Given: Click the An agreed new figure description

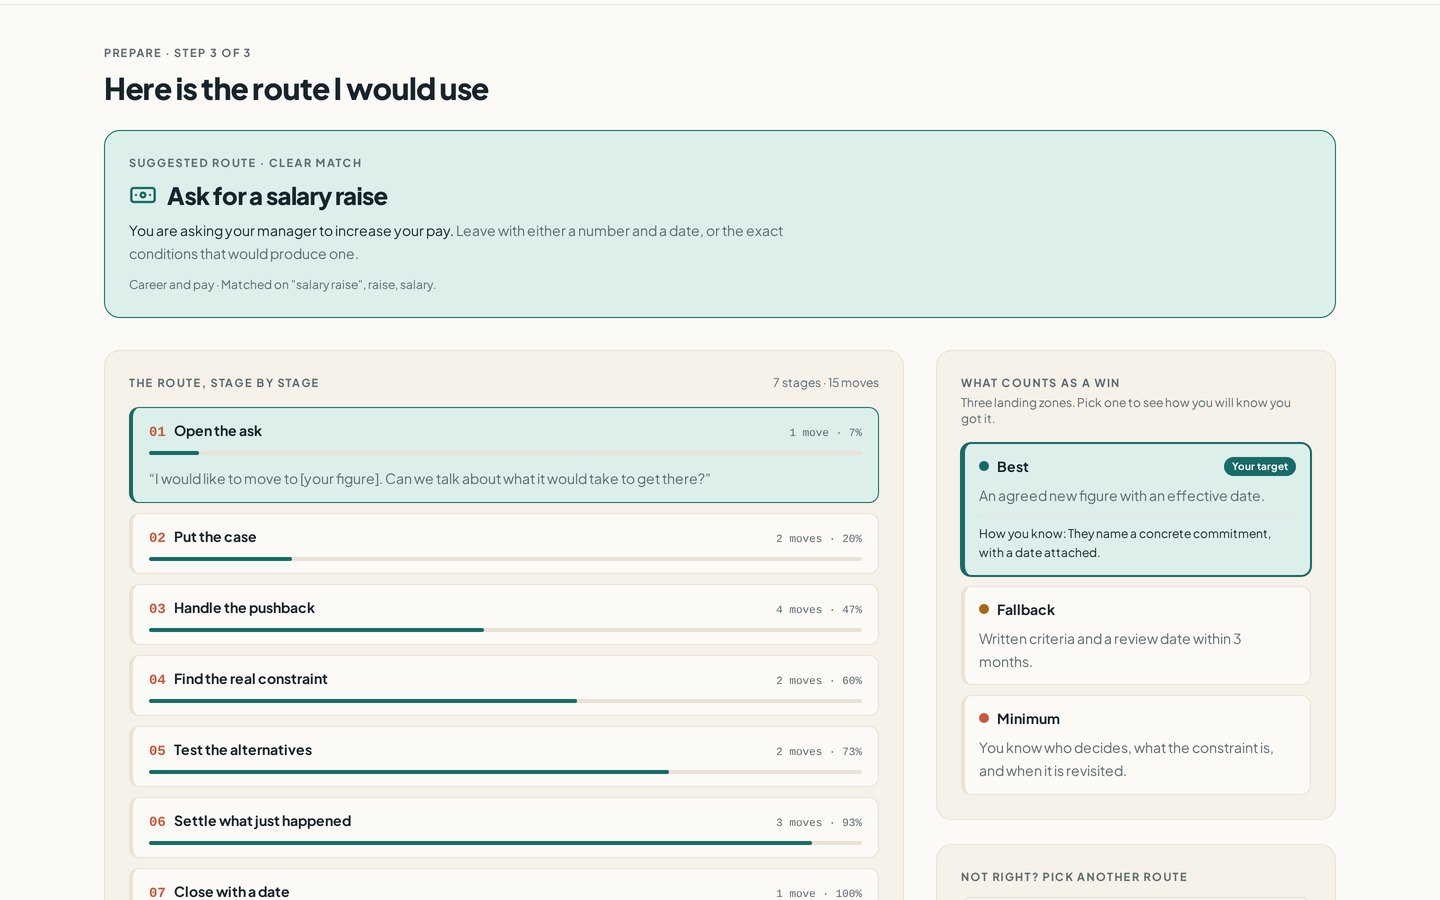Looking at the screenshot, I should point(1121,496).
